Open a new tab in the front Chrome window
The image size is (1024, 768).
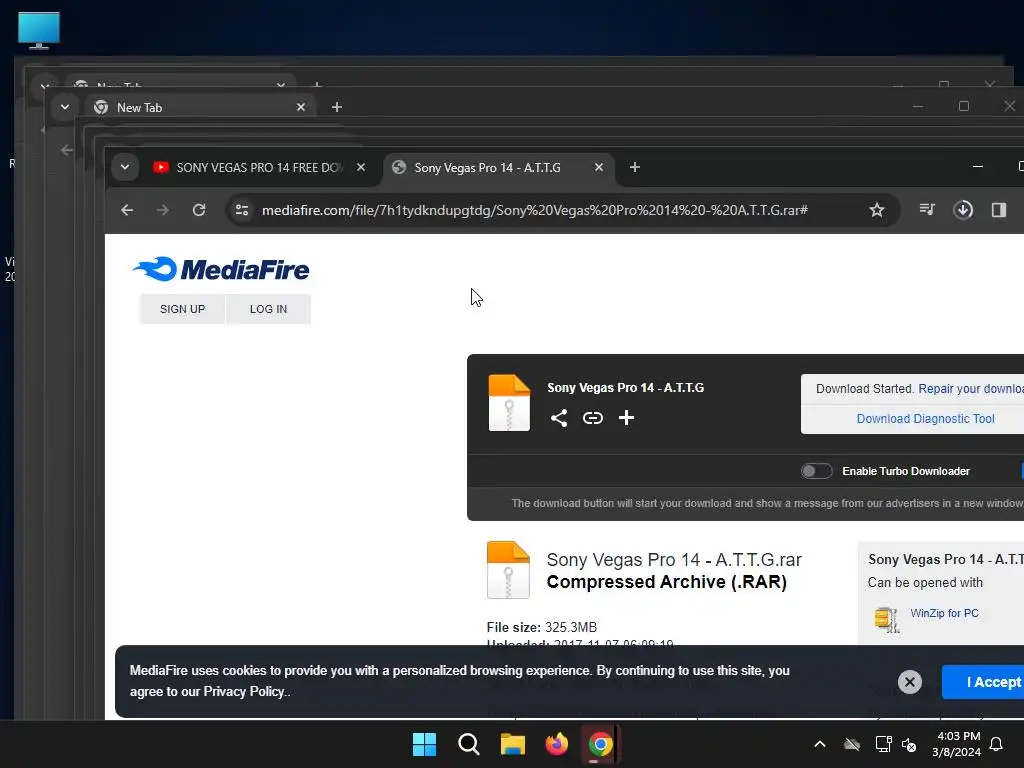coord(635,167)
